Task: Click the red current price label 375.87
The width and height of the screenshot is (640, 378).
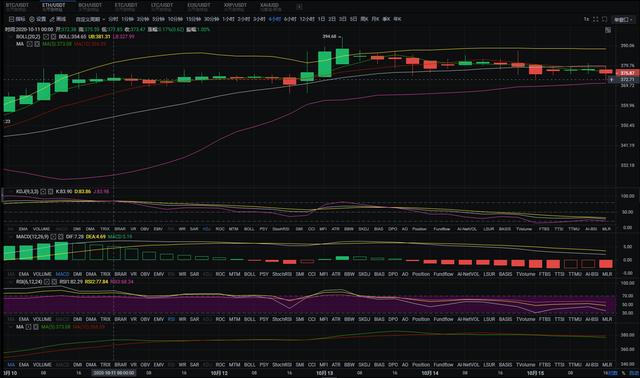Action: pyautogui.click(x=627, y=73)
